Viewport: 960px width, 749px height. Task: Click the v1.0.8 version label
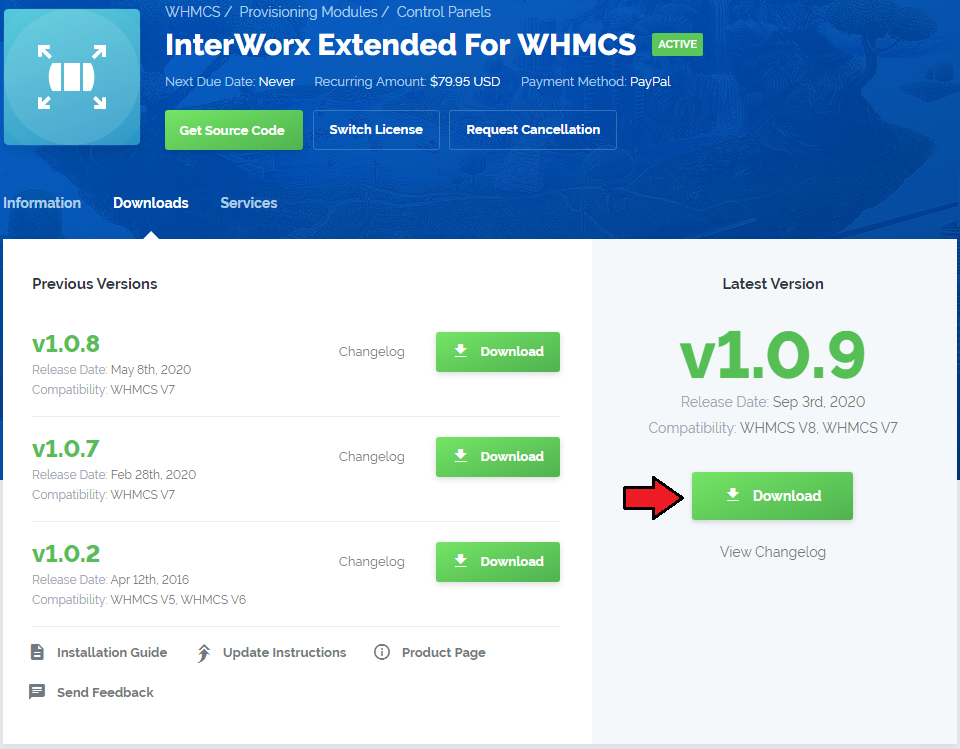click(66, 344)
